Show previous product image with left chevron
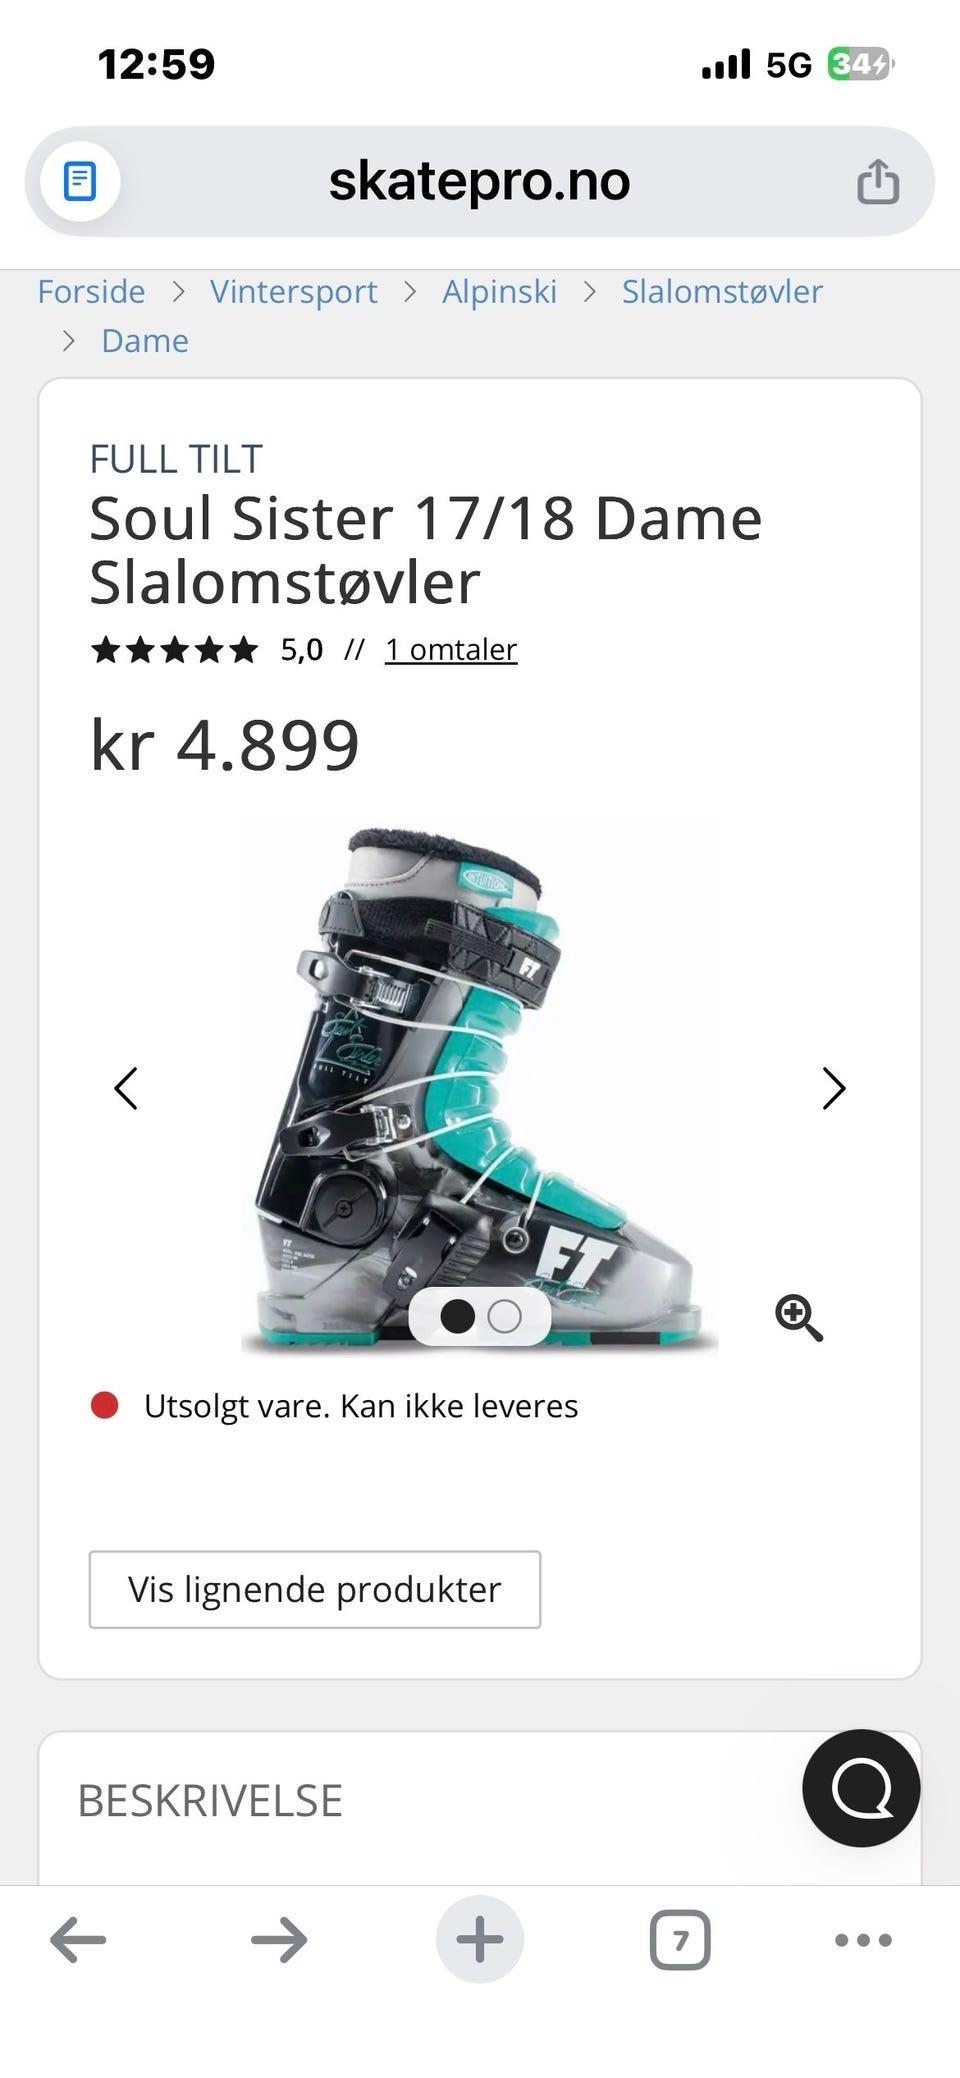The image size is (960, 2078). click(x=126, y=1088)
